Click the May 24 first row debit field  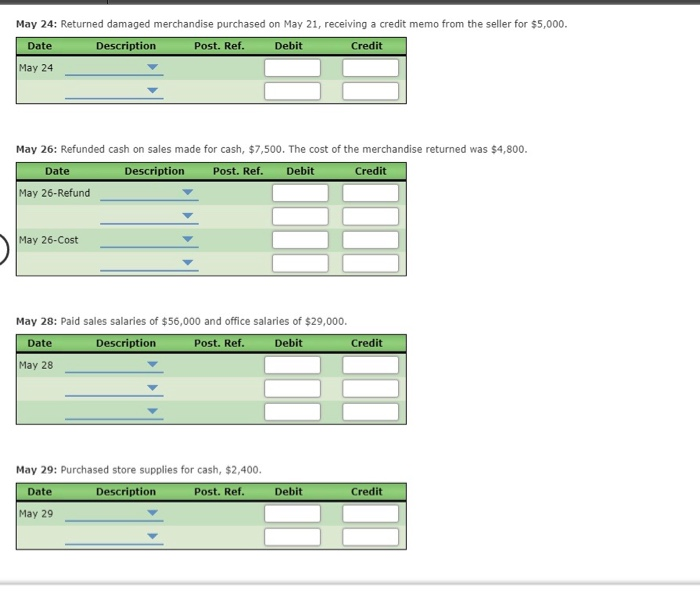(x=292, y=68)
